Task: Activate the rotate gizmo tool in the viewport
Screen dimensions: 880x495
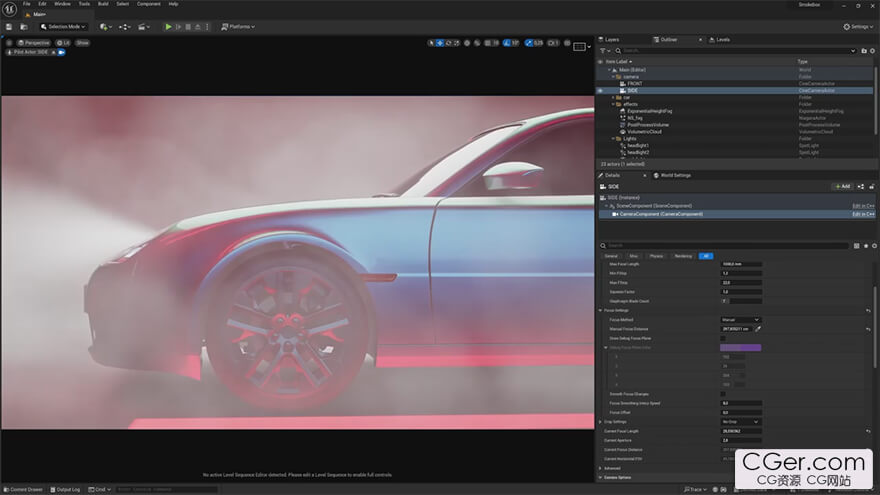Action: [x=448, y=43]
